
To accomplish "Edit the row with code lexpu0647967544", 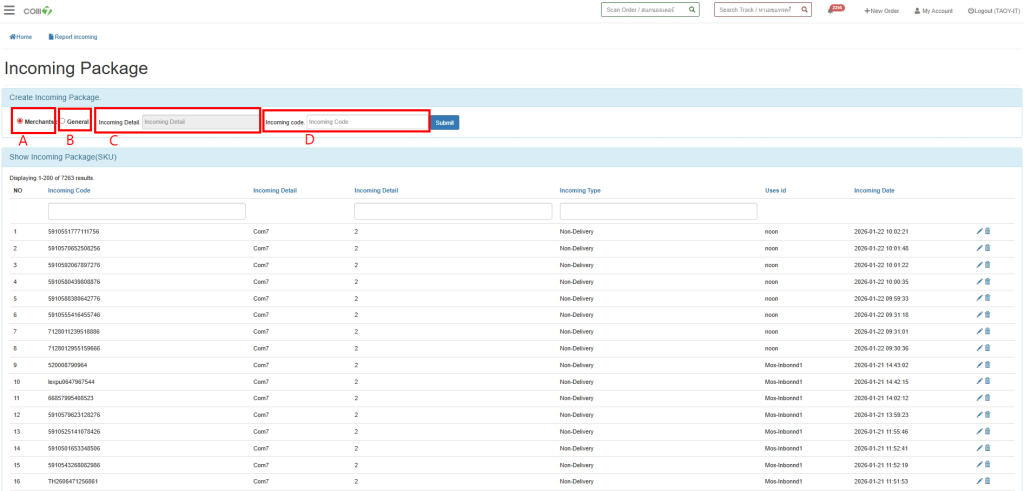I will (980, 381).
